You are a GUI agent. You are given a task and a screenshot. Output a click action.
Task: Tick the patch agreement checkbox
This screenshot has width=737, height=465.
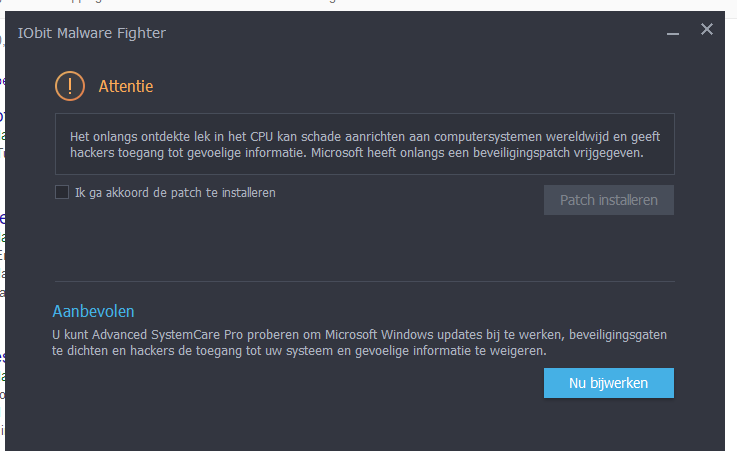point(62,192)
